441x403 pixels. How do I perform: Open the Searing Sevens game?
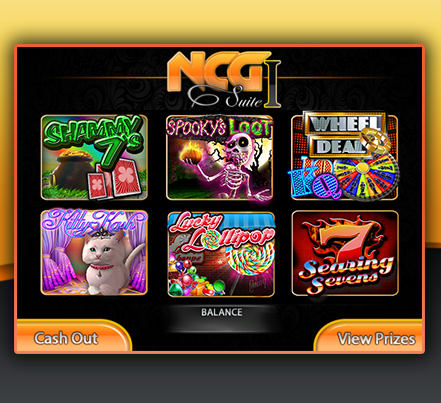345,253
